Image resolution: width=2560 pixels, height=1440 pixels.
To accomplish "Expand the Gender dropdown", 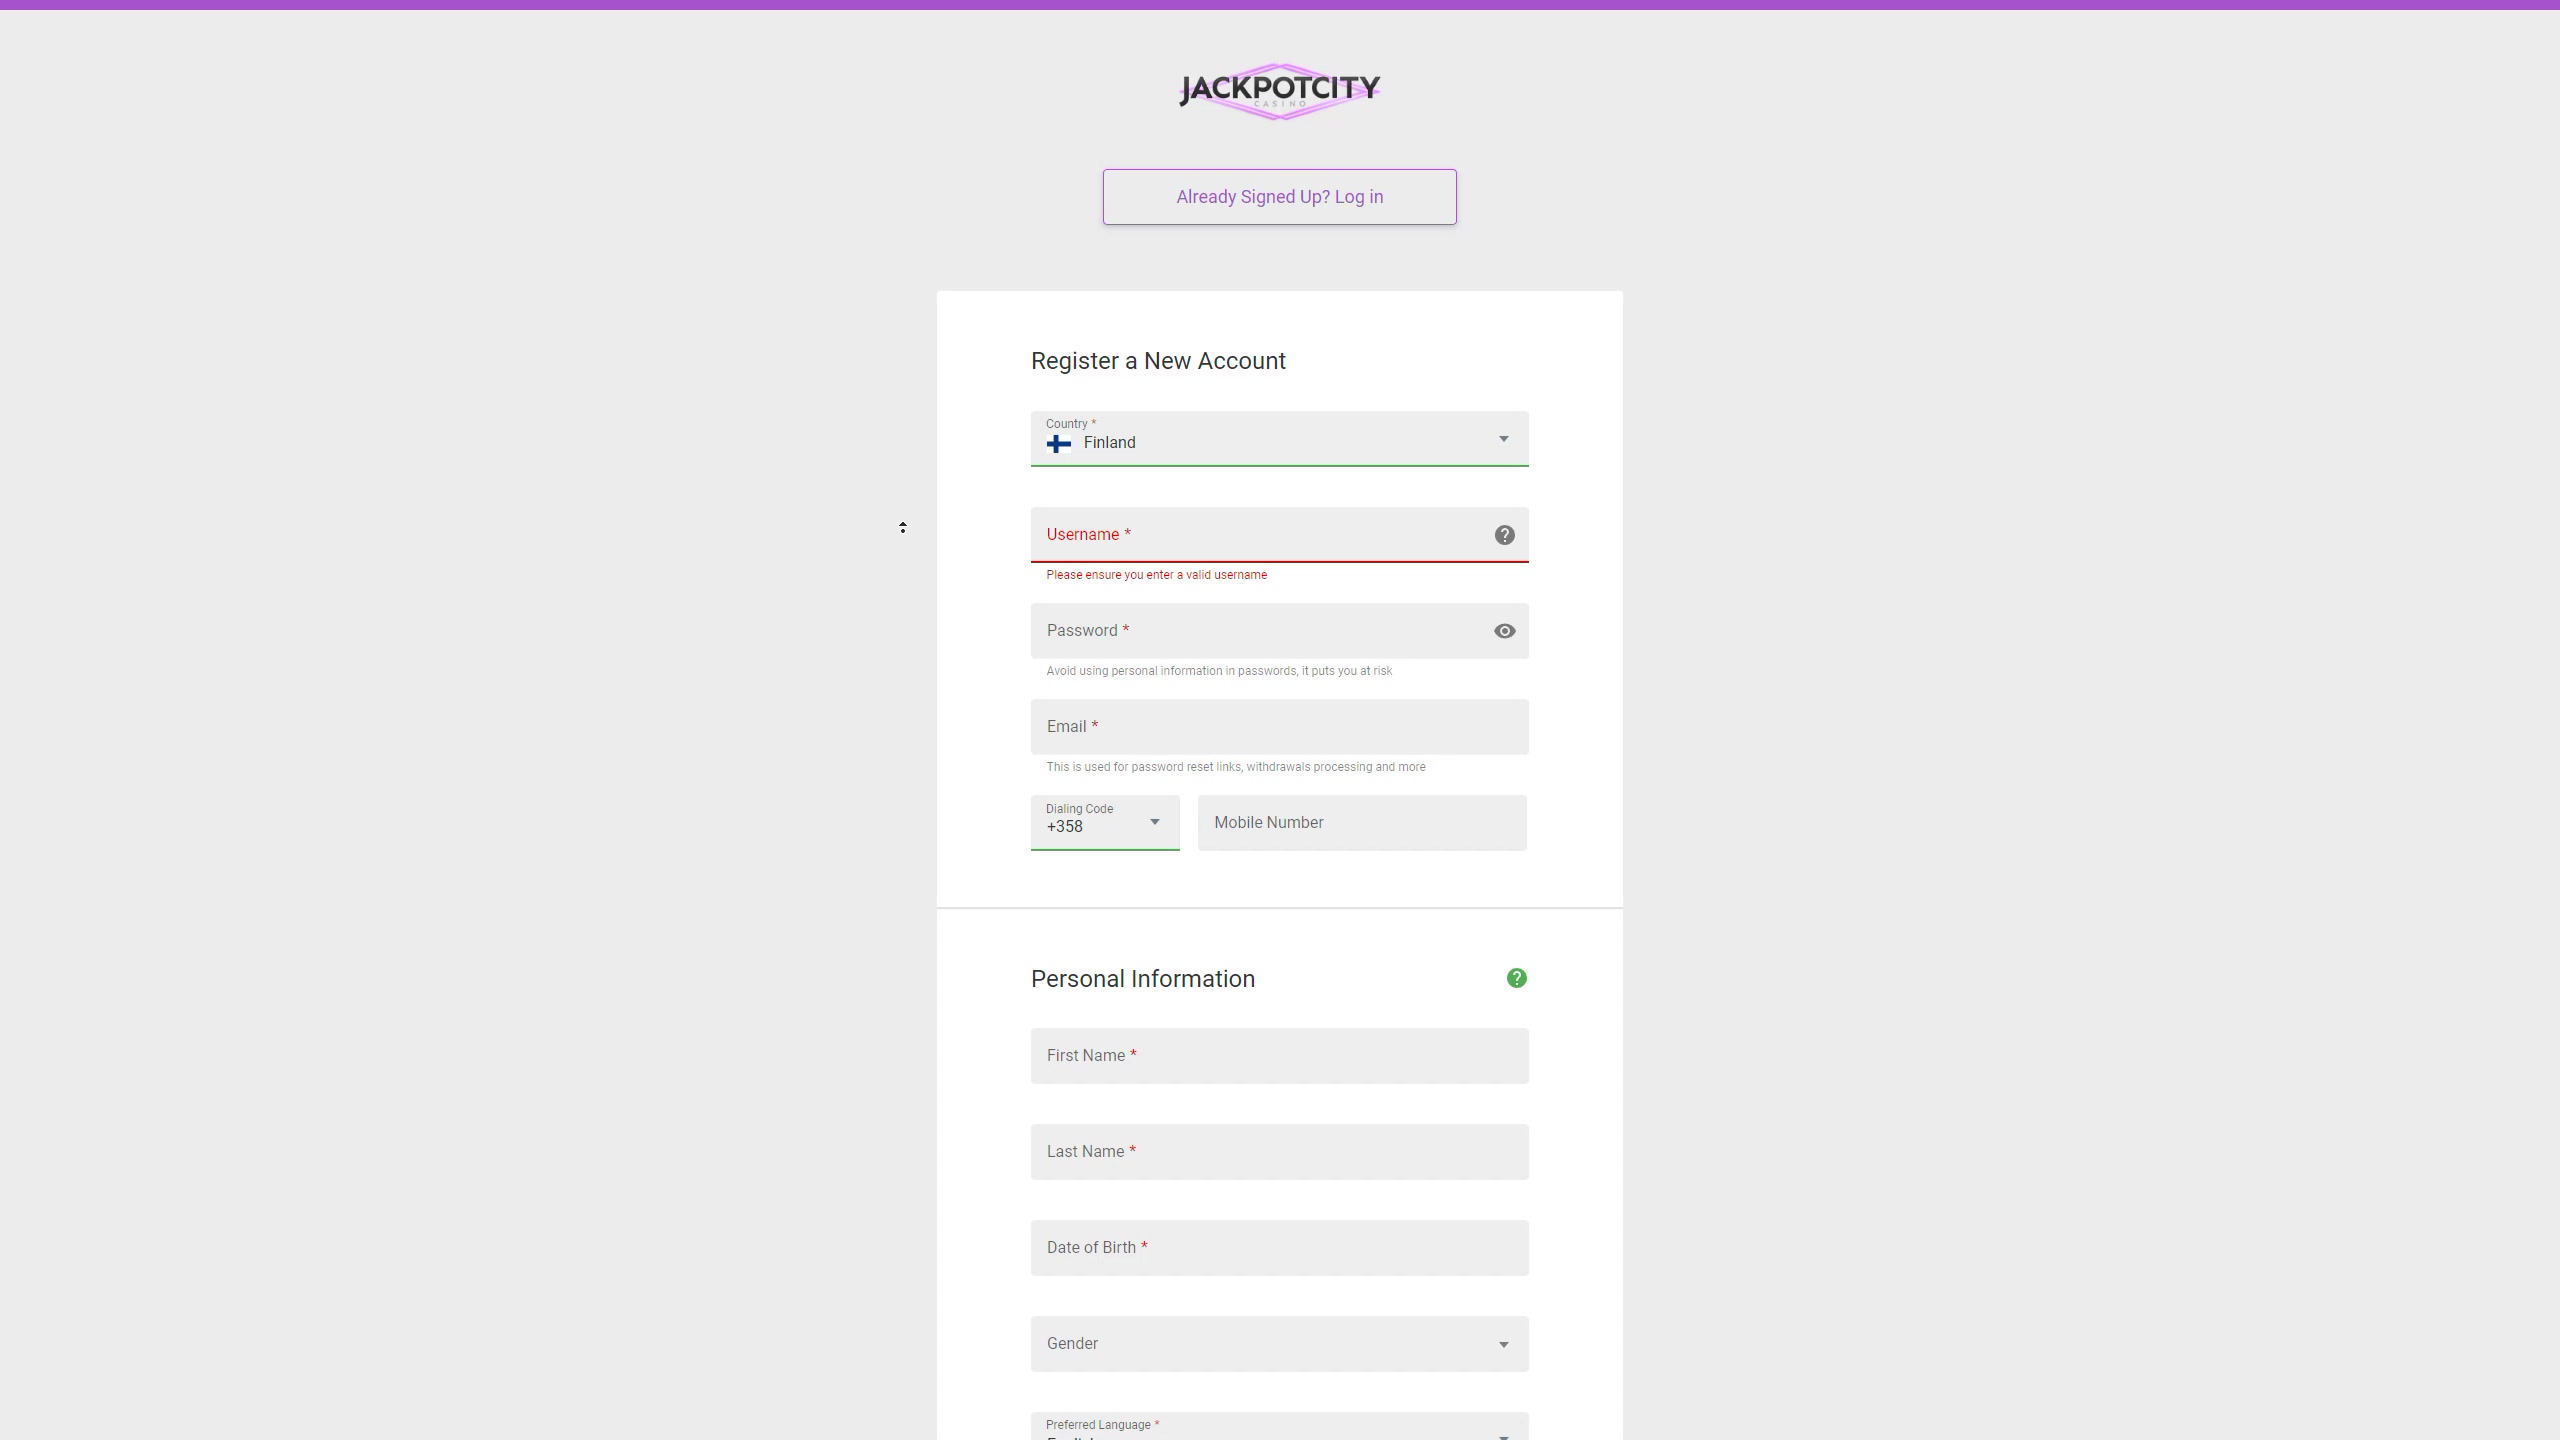I will coord(1279,1343).
